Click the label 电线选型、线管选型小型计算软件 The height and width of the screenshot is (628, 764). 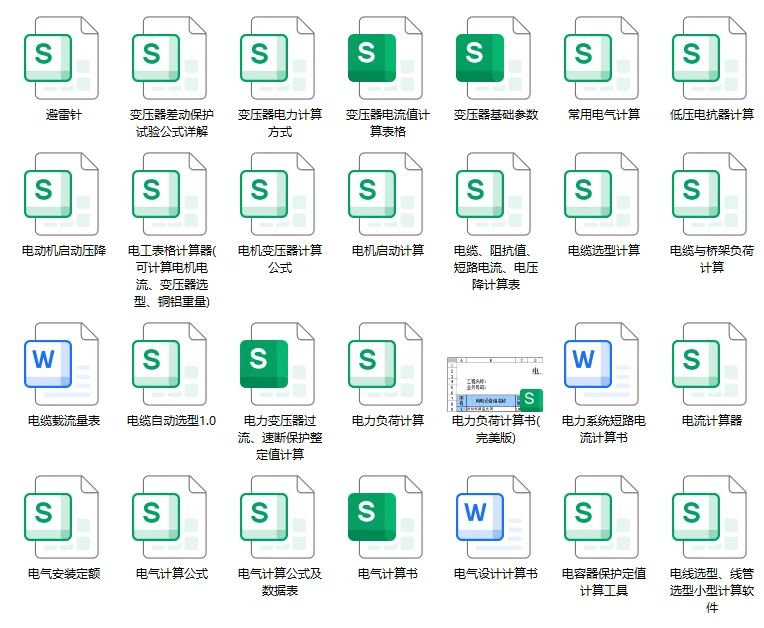(712, 591)
